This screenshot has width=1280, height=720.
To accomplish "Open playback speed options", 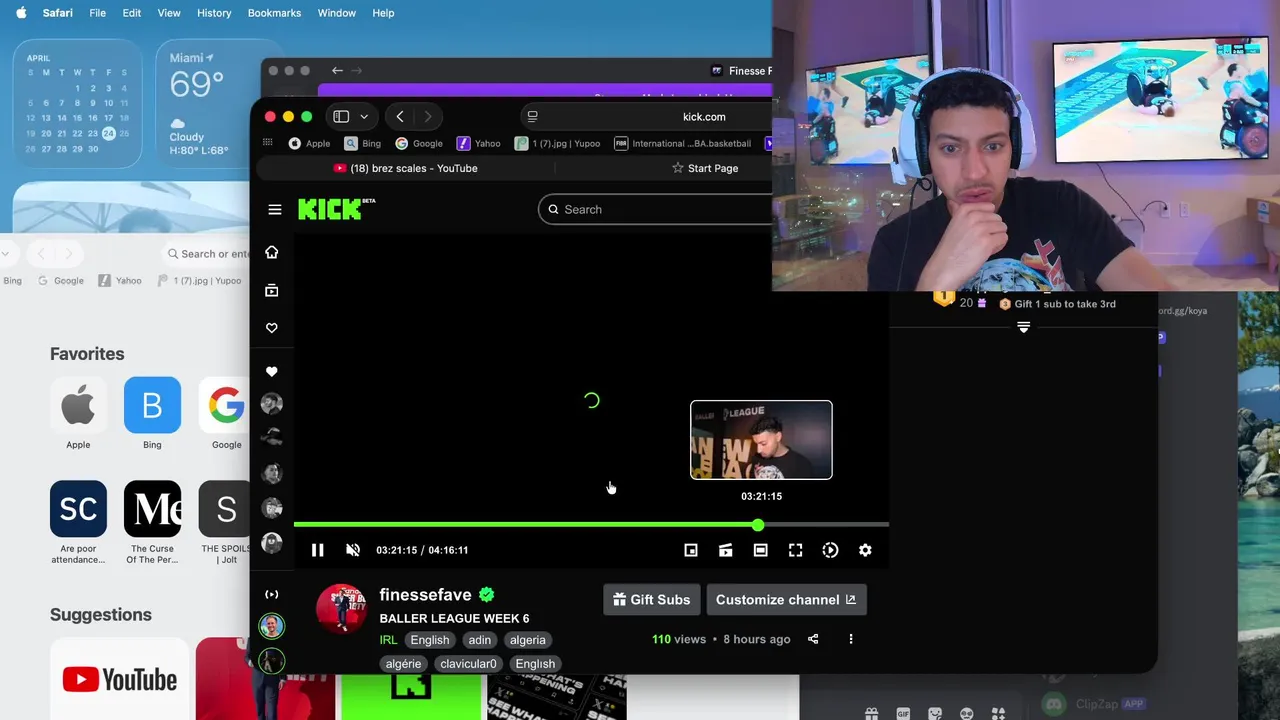I will coord(831,550).
